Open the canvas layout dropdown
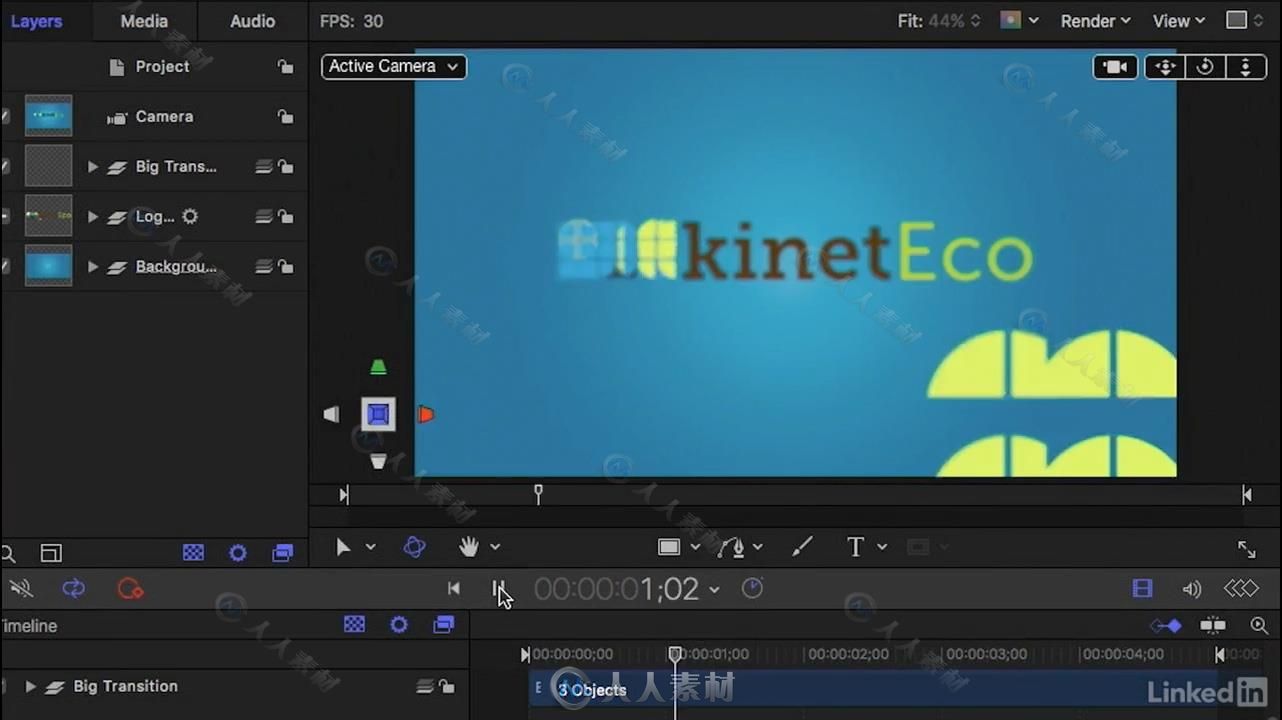This screenshot has height=720, width=1282. pyautogui.click(x=1245, y=21)
